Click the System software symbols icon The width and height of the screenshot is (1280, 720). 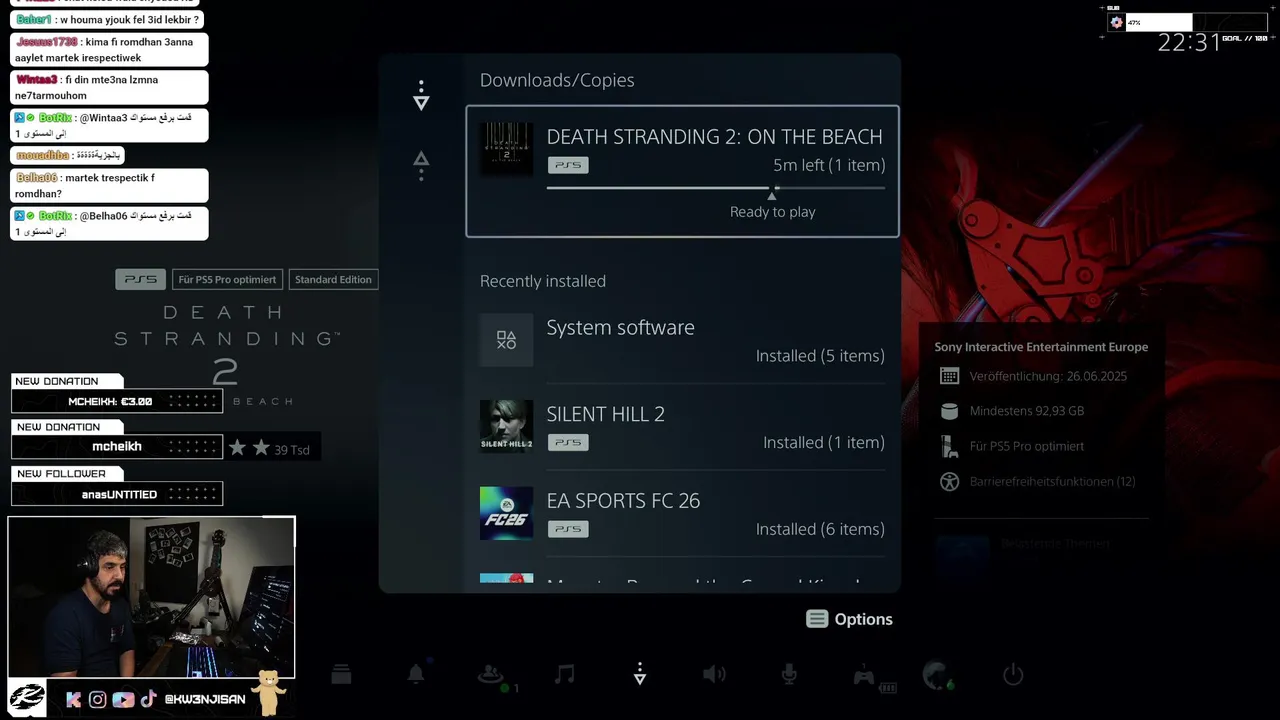[x=506, y=340]
